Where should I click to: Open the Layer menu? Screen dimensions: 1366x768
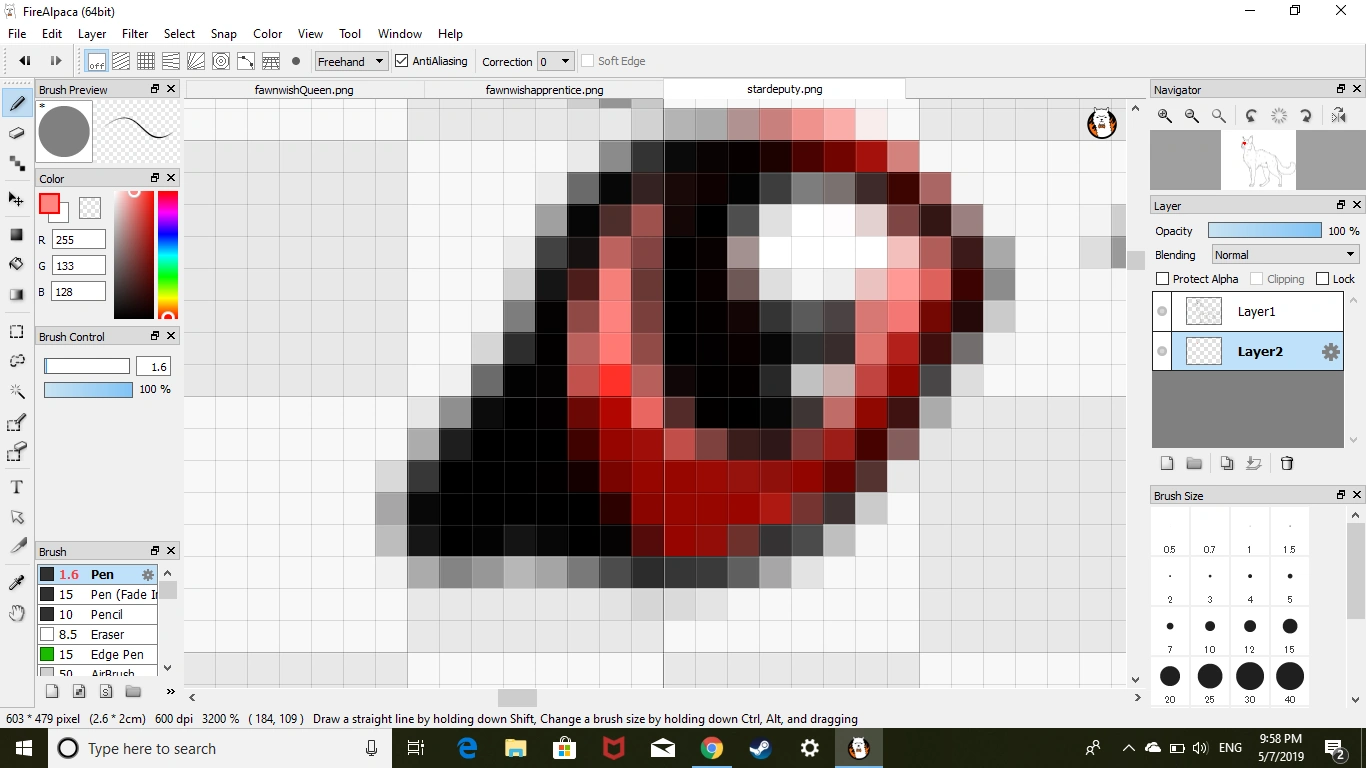tap(92, 34)
